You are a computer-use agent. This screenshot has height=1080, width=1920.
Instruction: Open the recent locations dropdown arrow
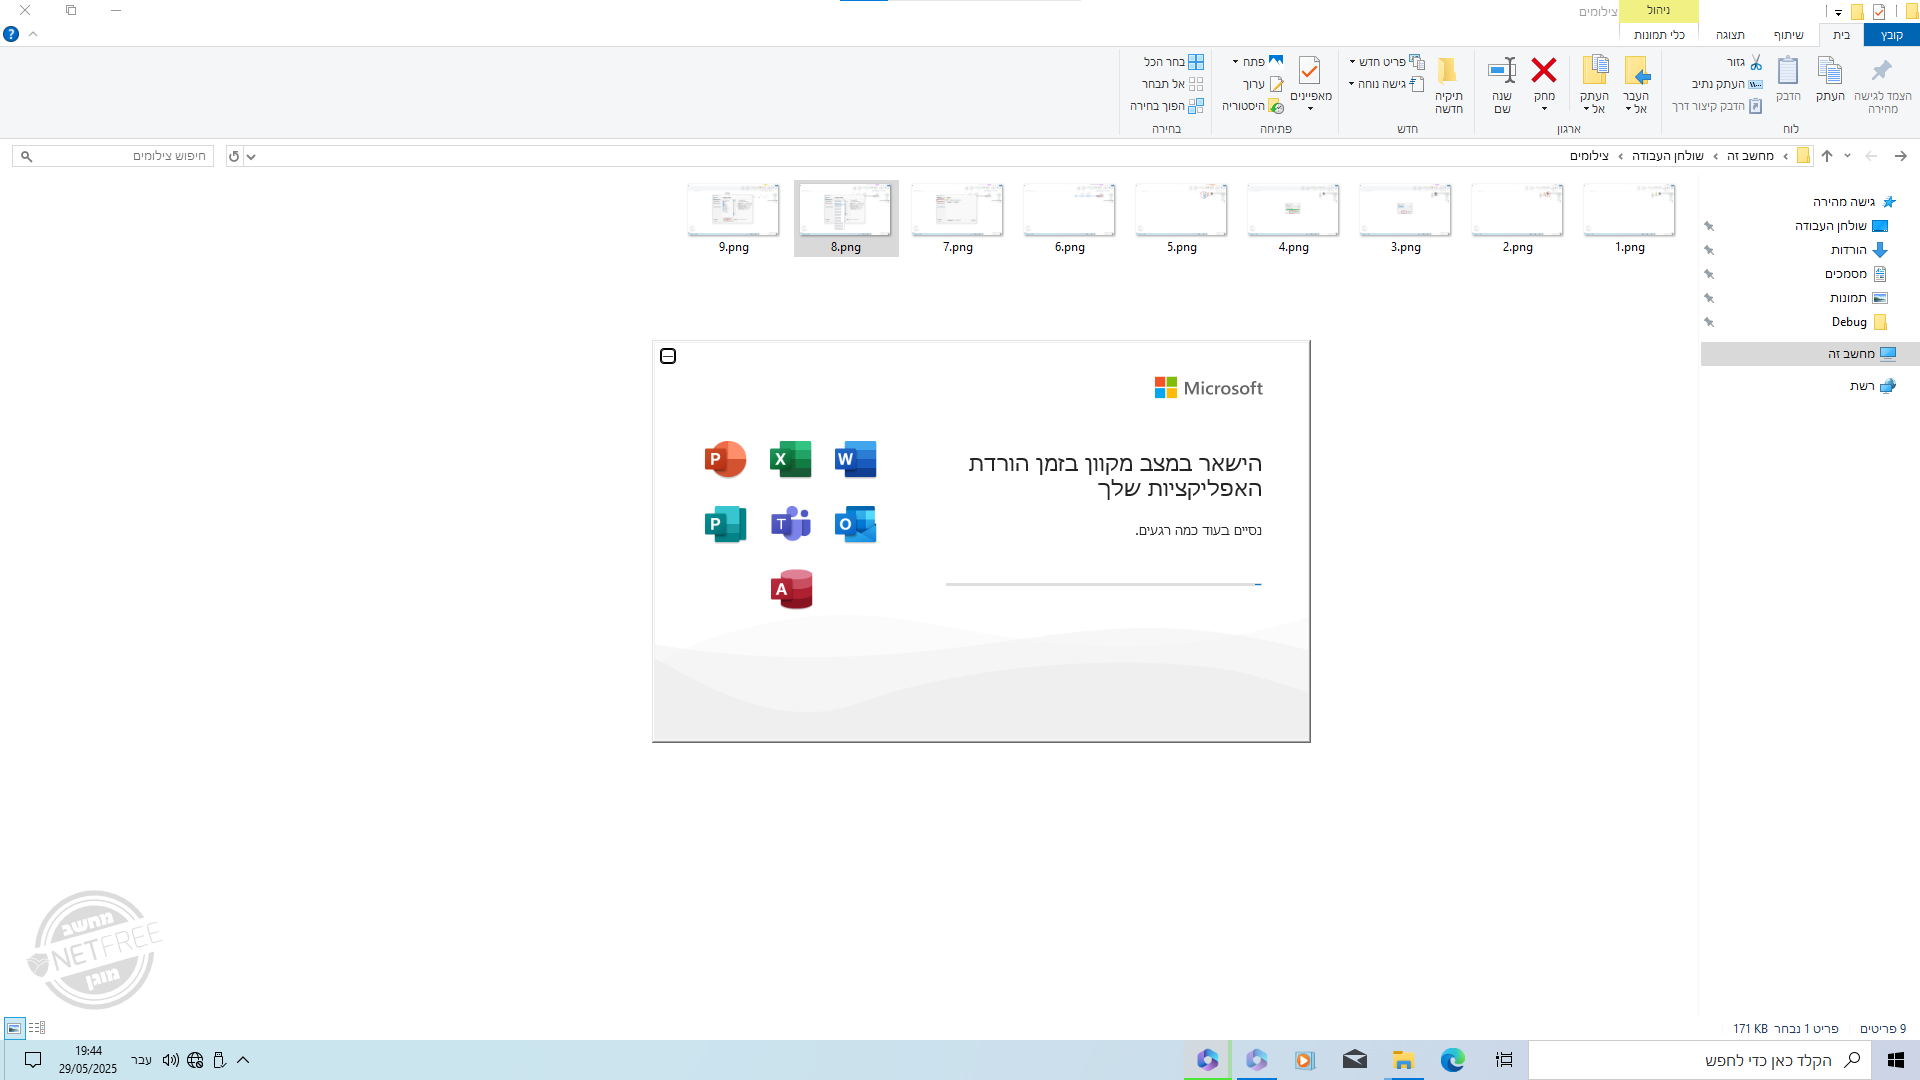click(1847, 156)
